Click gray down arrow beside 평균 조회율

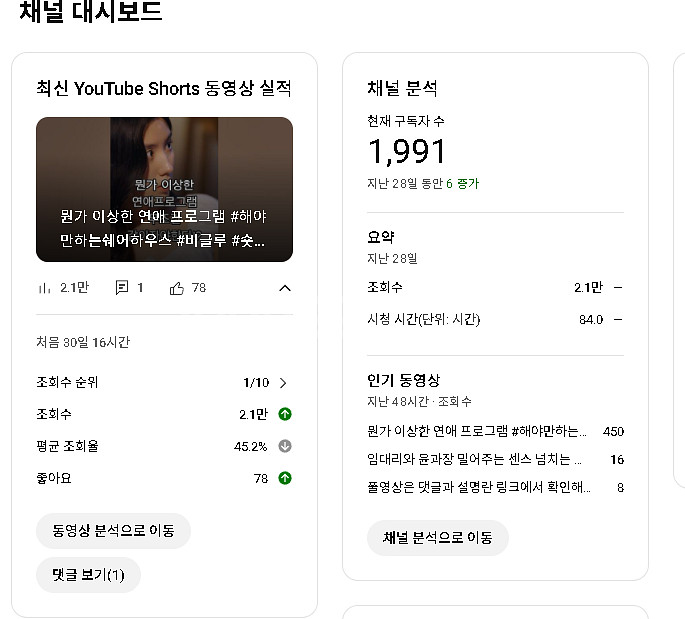pyautogui.click(x=284, y=446)
